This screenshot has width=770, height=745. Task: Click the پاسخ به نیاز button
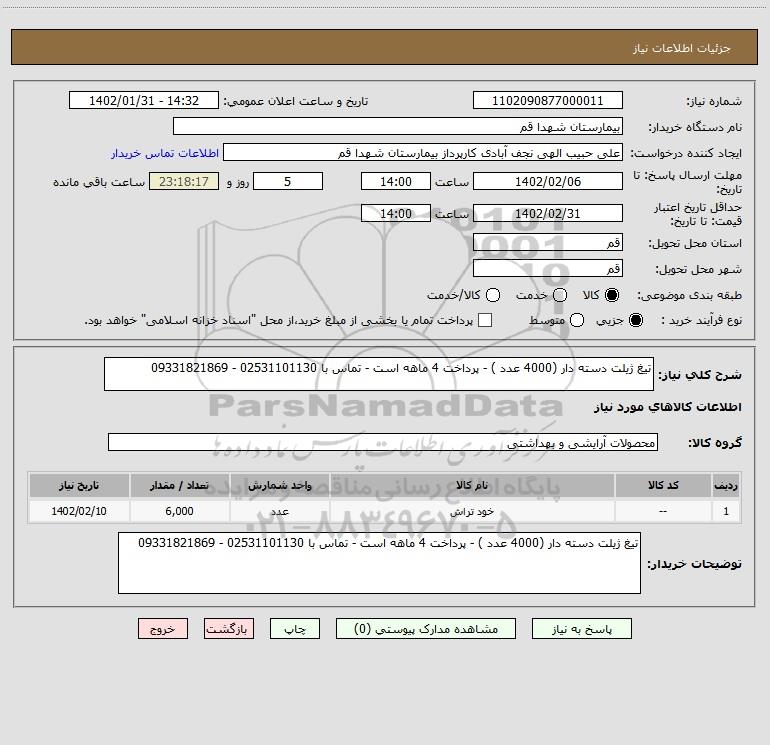[581, 629]
